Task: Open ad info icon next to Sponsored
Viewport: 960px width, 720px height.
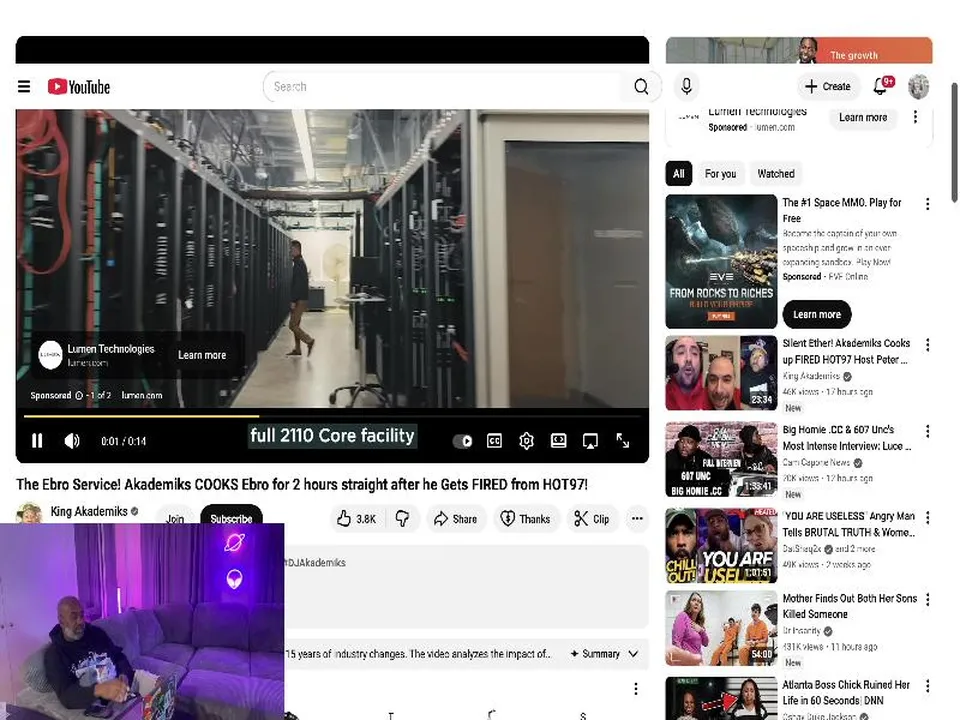Action: pos(79,396)
